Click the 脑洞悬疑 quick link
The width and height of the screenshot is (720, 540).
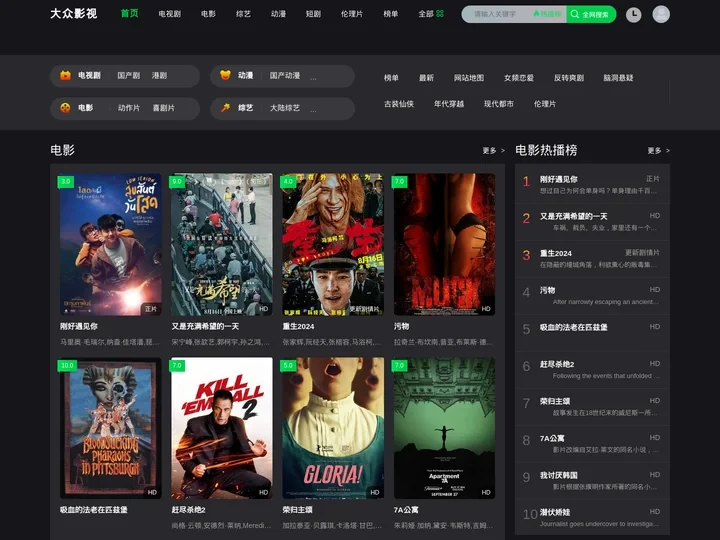pos(619,78)
